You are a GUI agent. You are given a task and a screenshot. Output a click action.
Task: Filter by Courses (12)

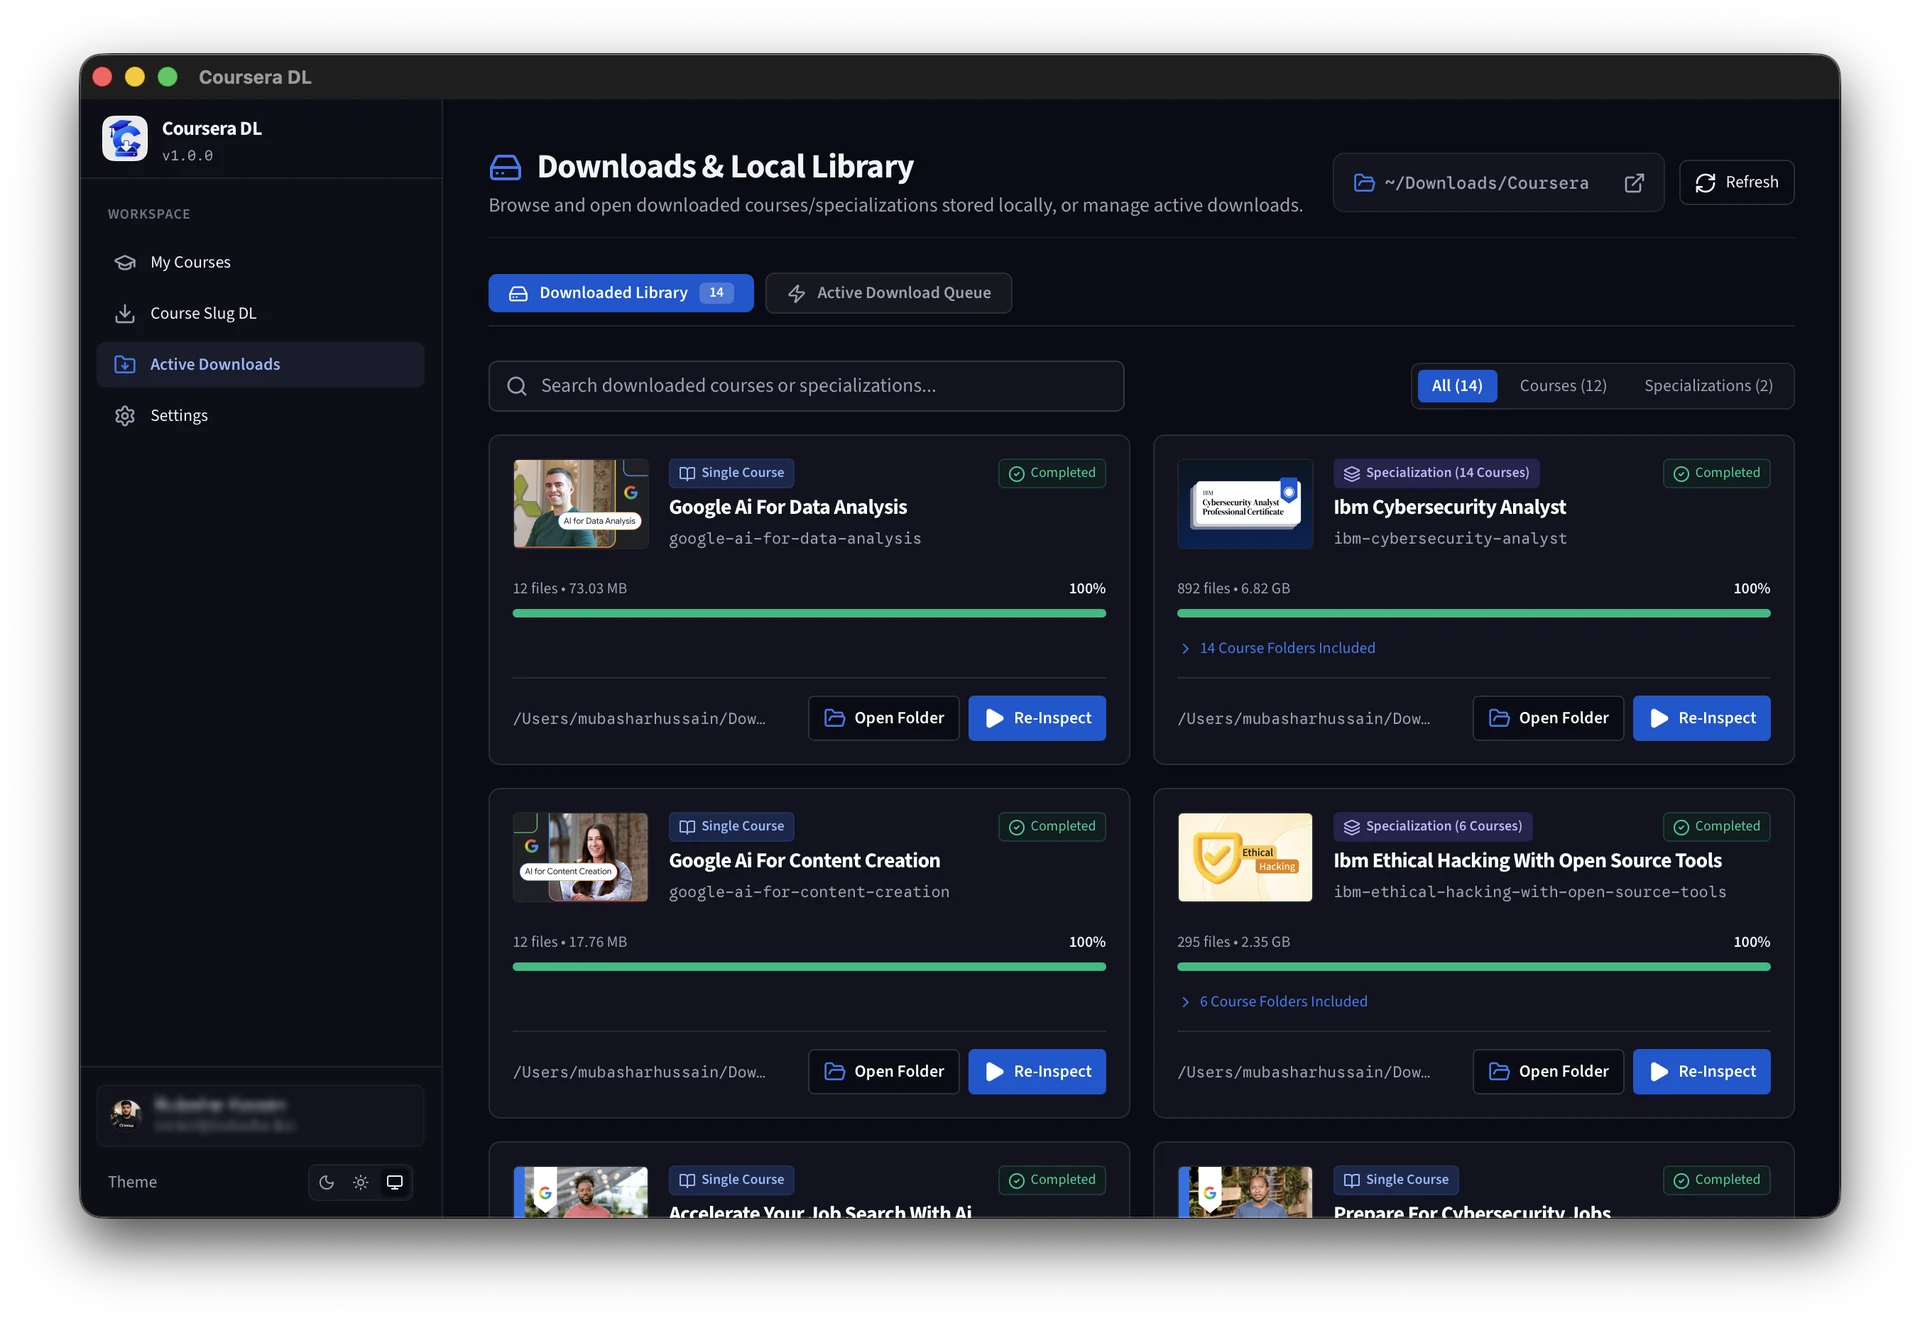tap(1563, 386)
